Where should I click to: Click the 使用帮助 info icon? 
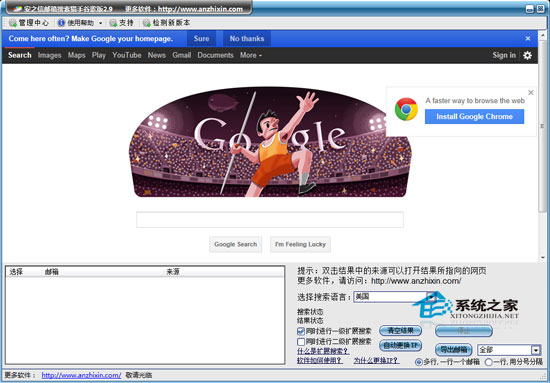click(x=61, y=23)
